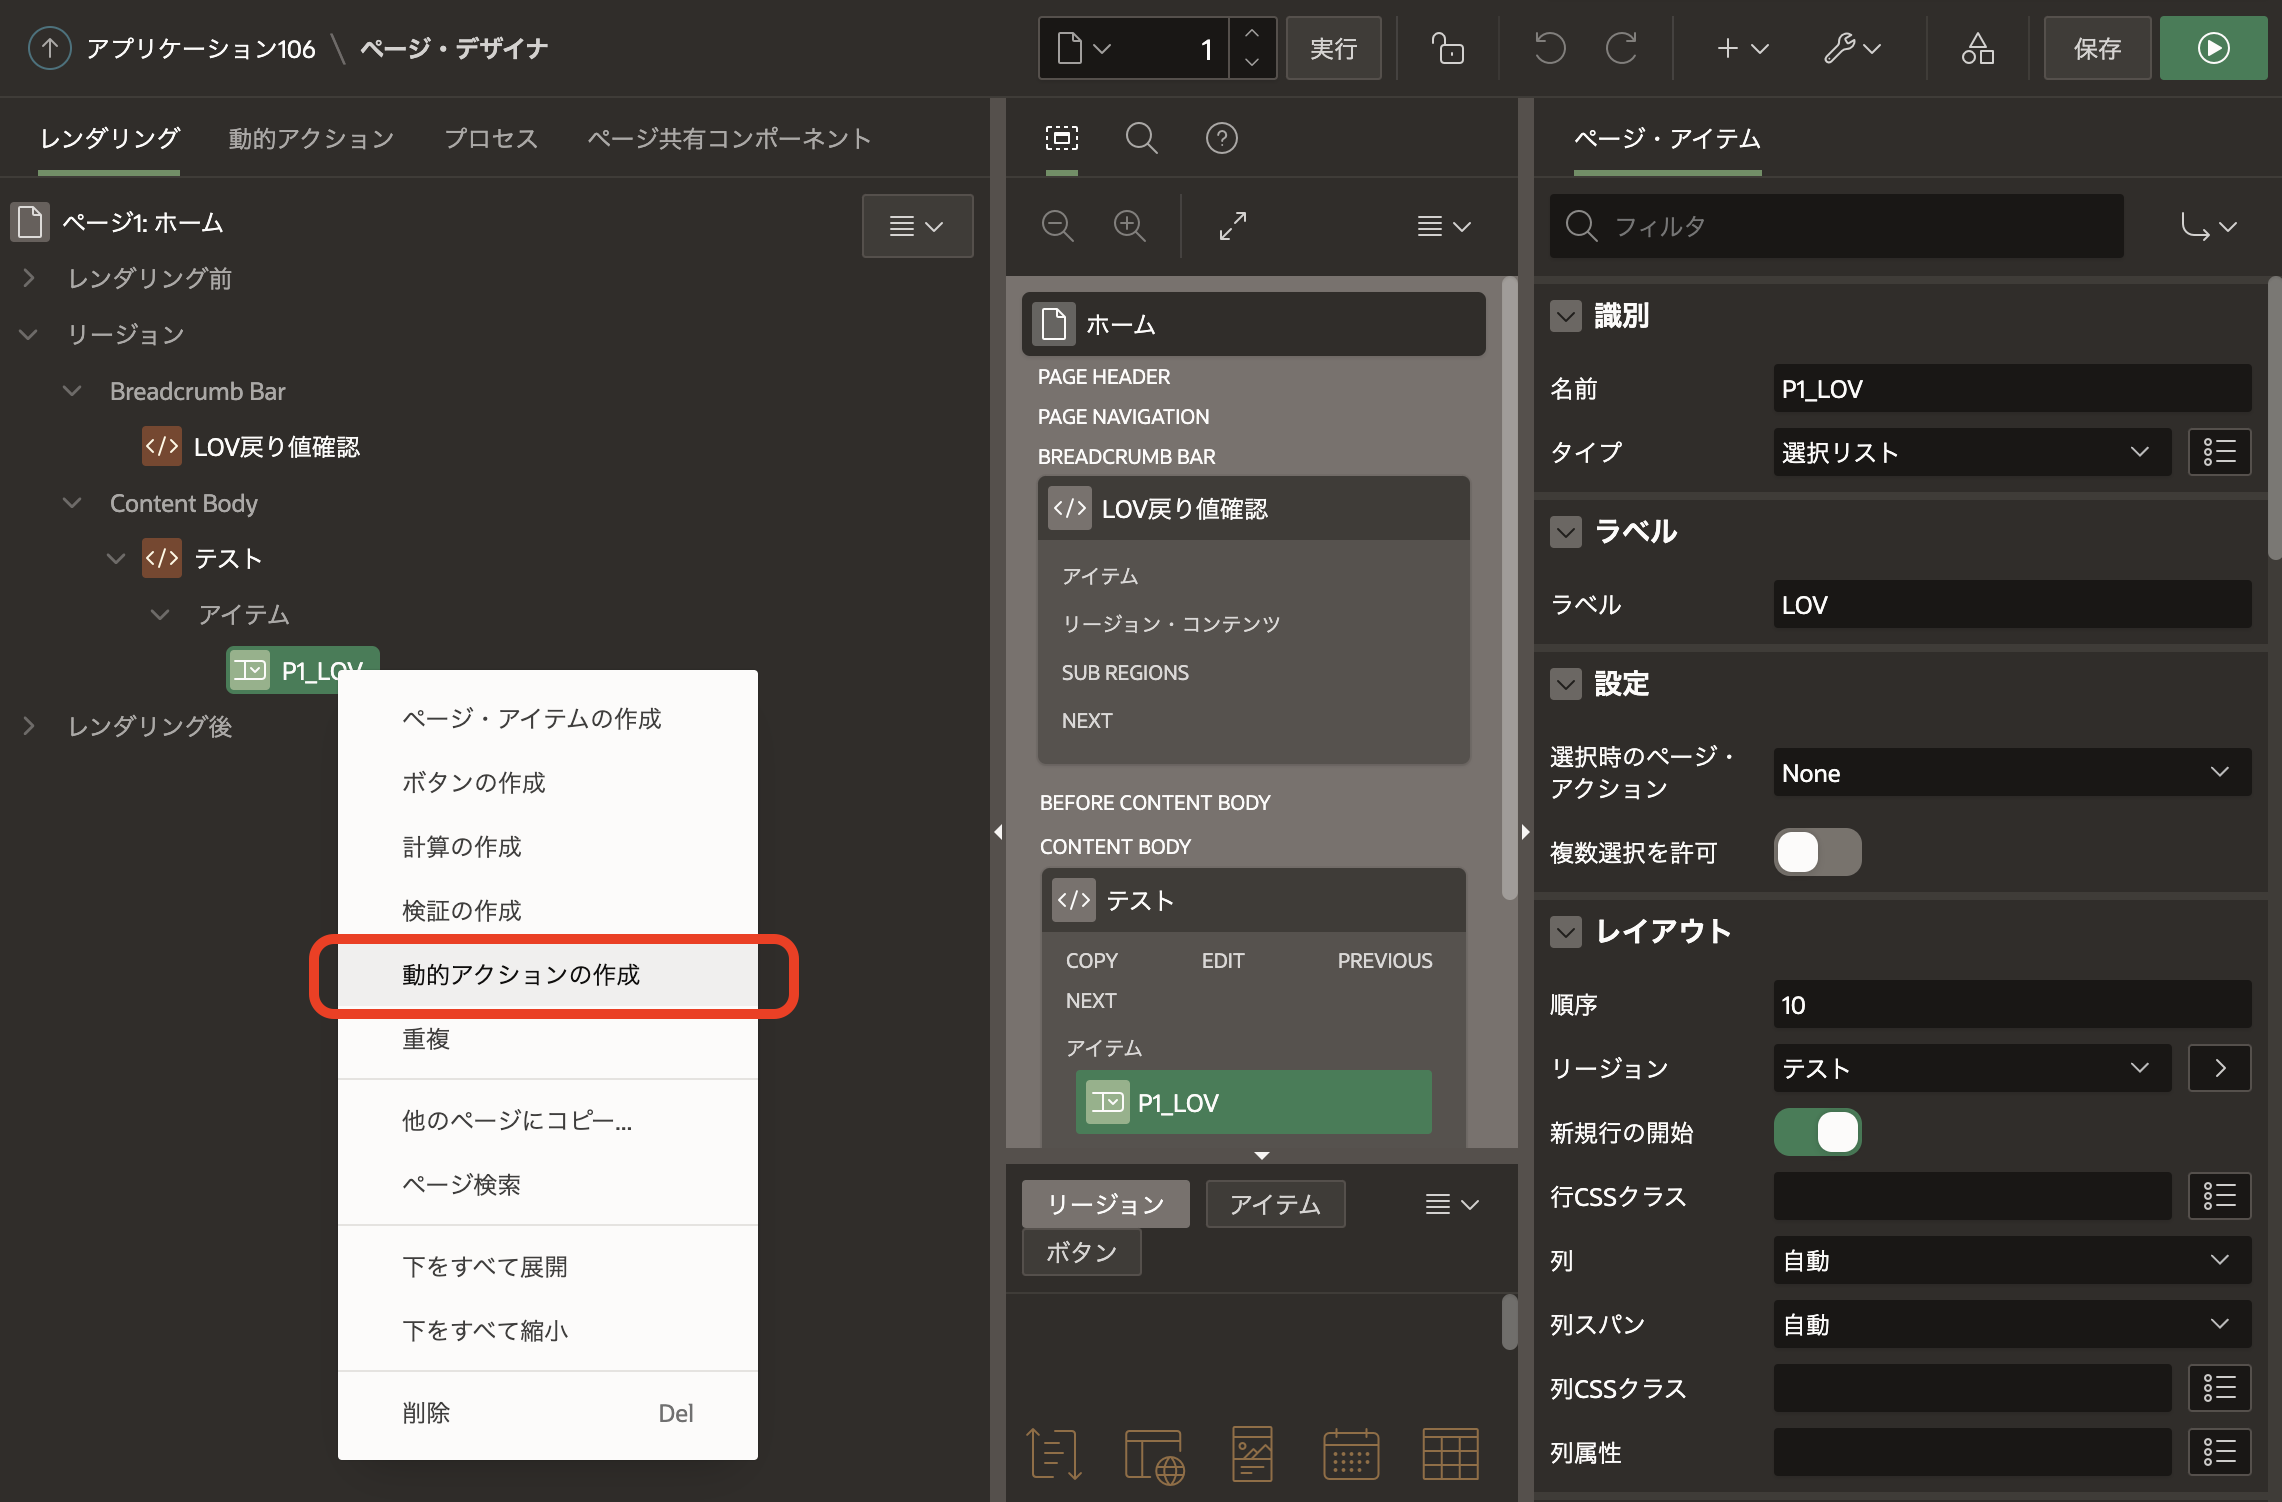Switch to the ページ共有コンポーネント tab

click(729, 138)
